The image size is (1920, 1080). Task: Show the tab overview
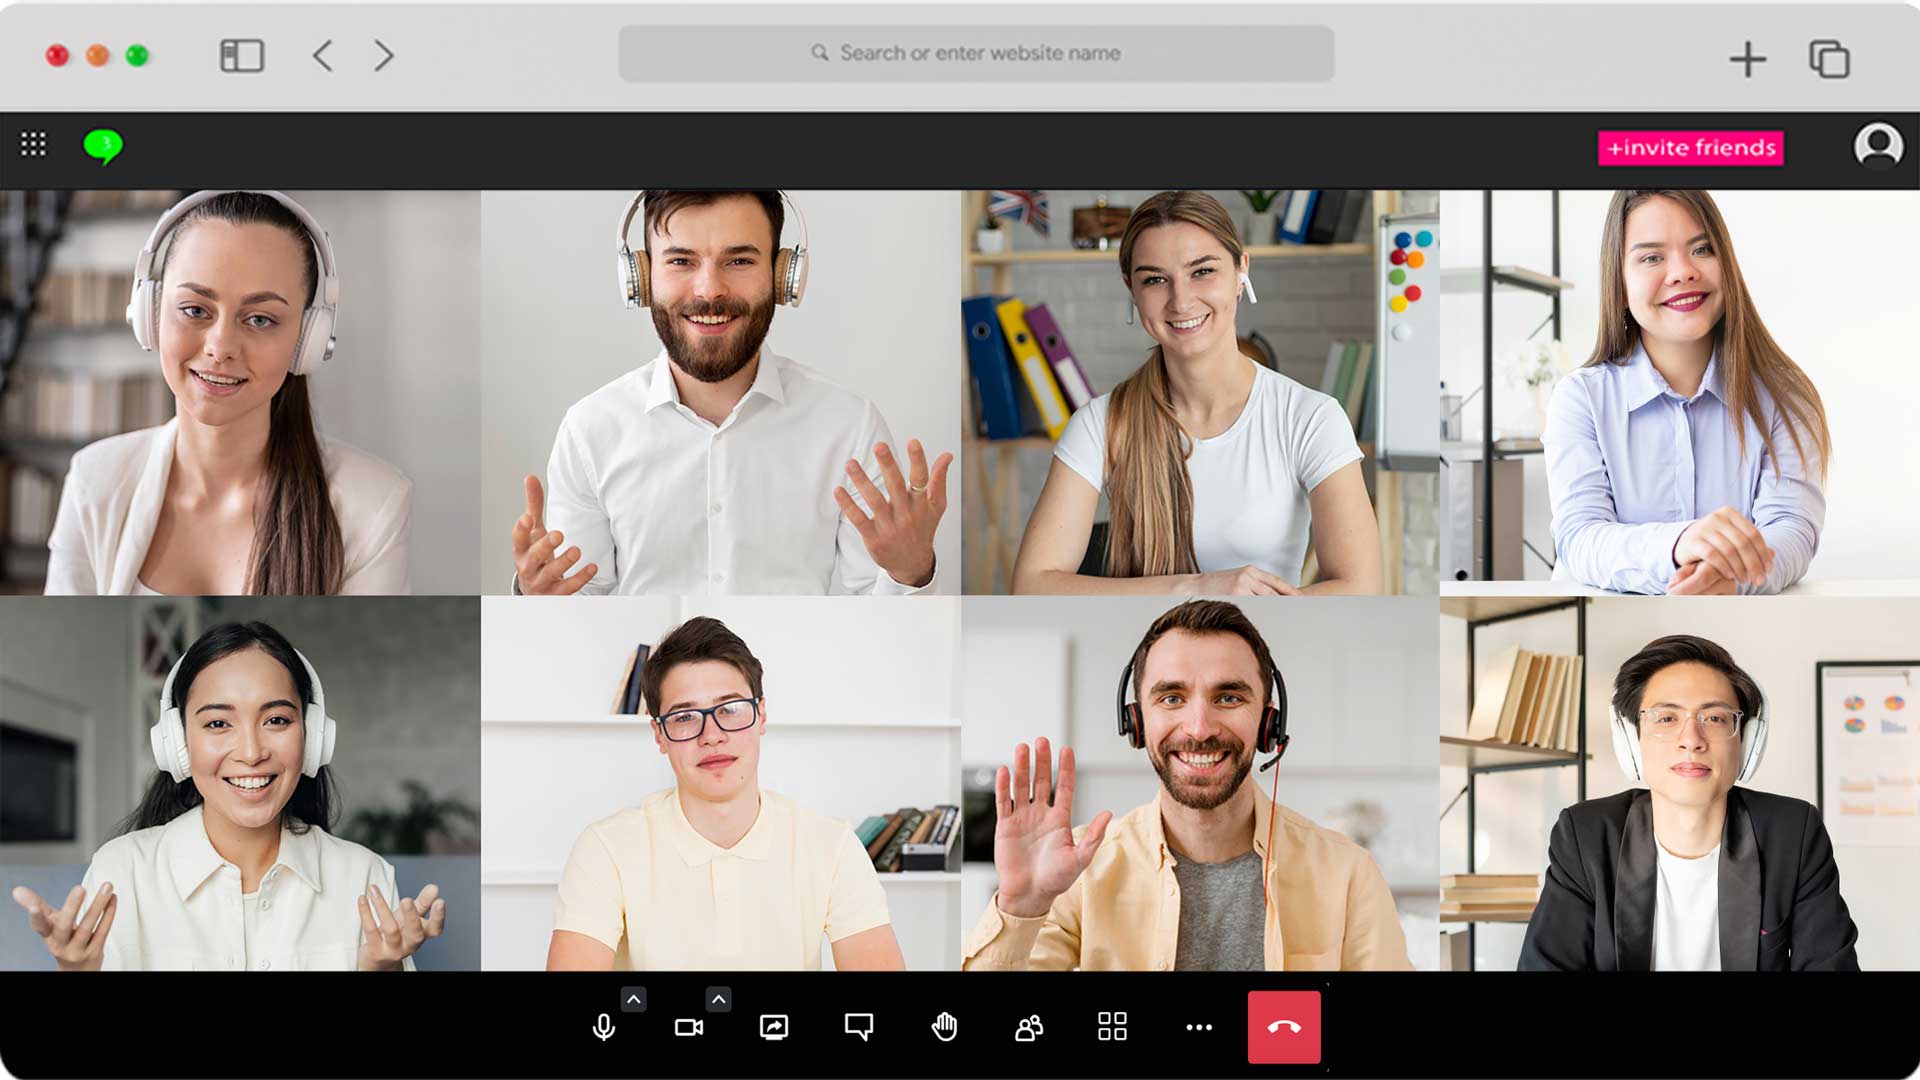[x=1829, y=59]
